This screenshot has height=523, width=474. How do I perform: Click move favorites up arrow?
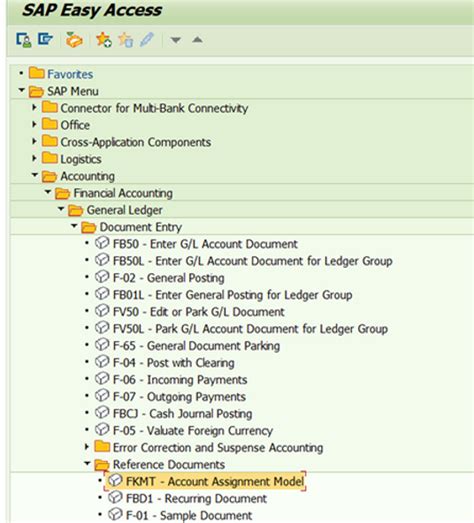point(197,40)
